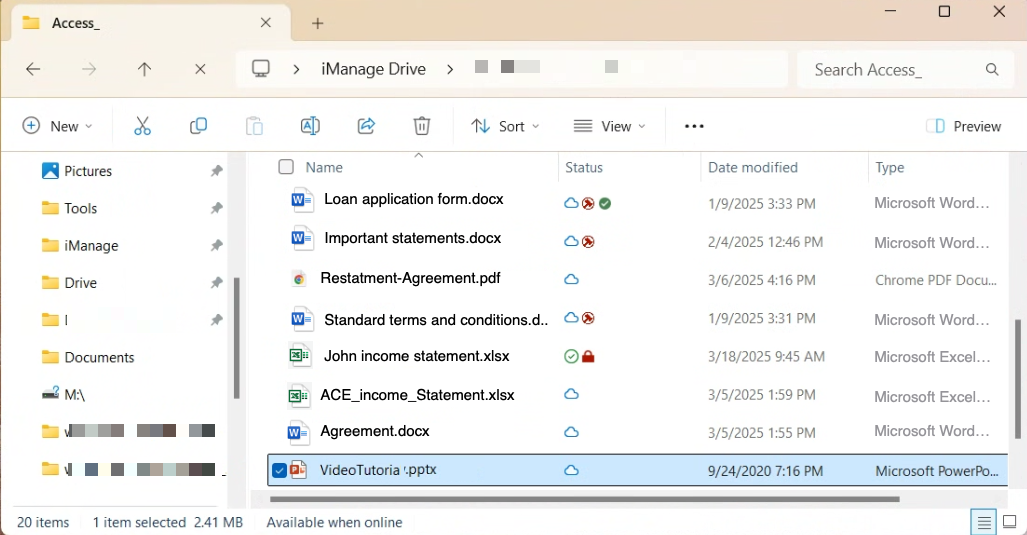Click the Delete trash can icon
1027x535 pixels.
[x=422, y=126]
